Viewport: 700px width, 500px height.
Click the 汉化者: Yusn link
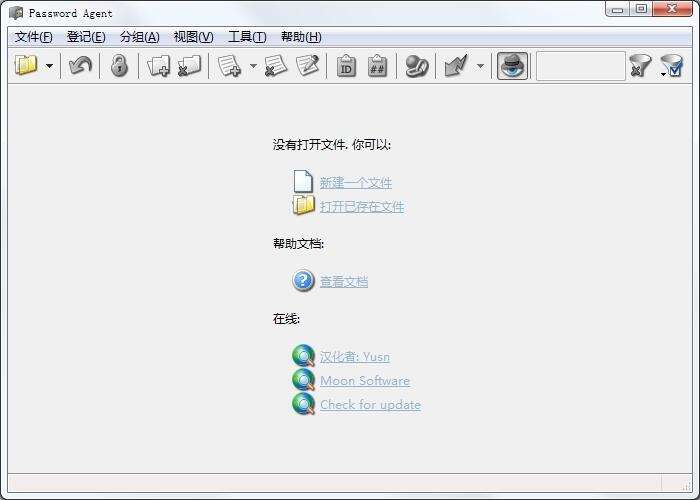[355, 357]
